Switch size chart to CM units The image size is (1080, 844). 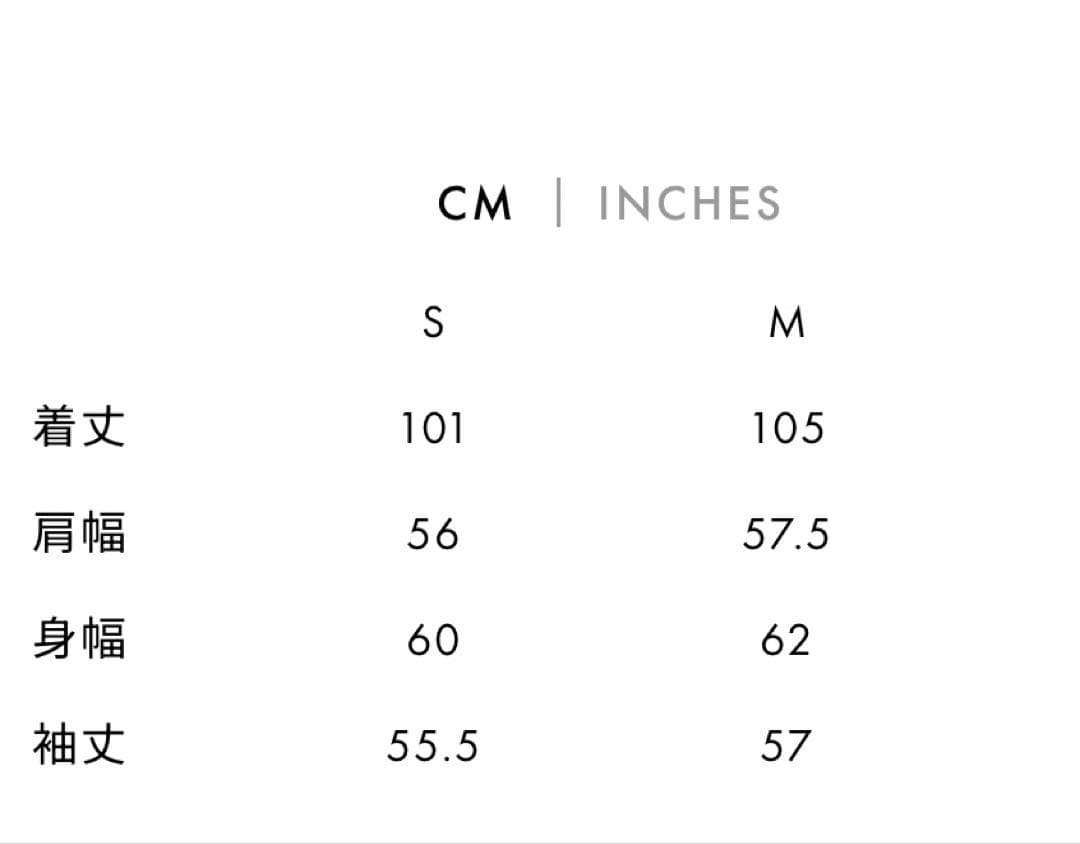click(475, 204)
